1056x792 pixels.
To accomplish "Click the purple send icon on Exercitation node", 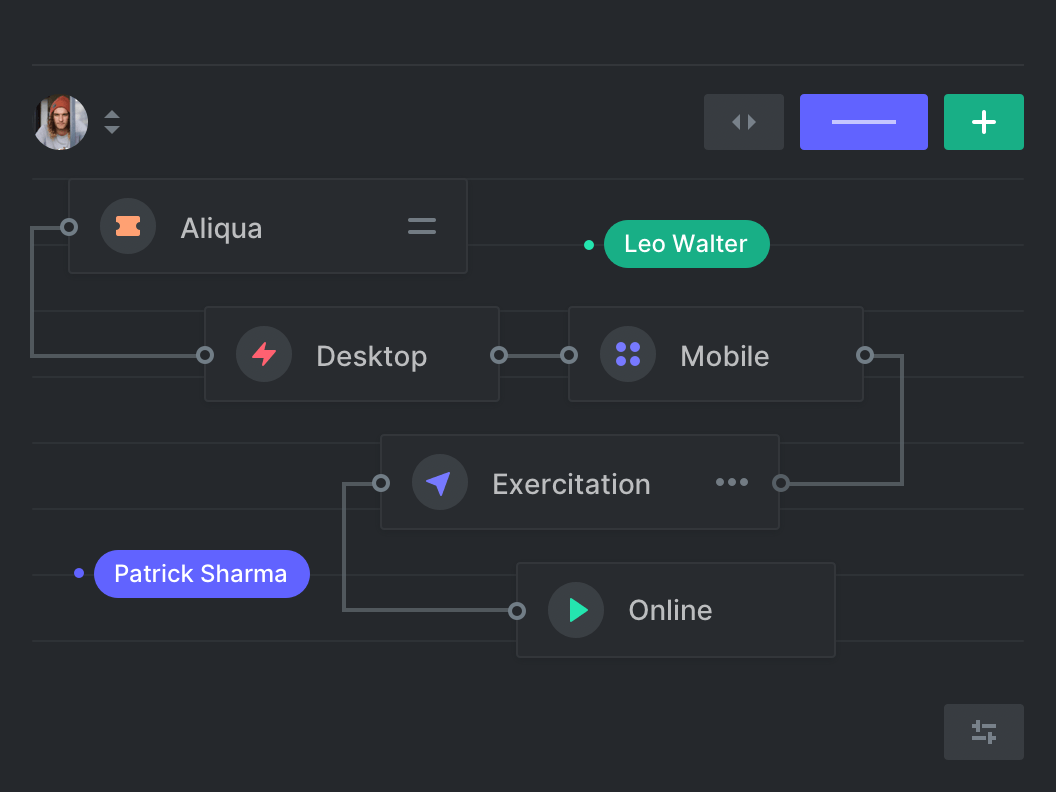I will point(440,482).
